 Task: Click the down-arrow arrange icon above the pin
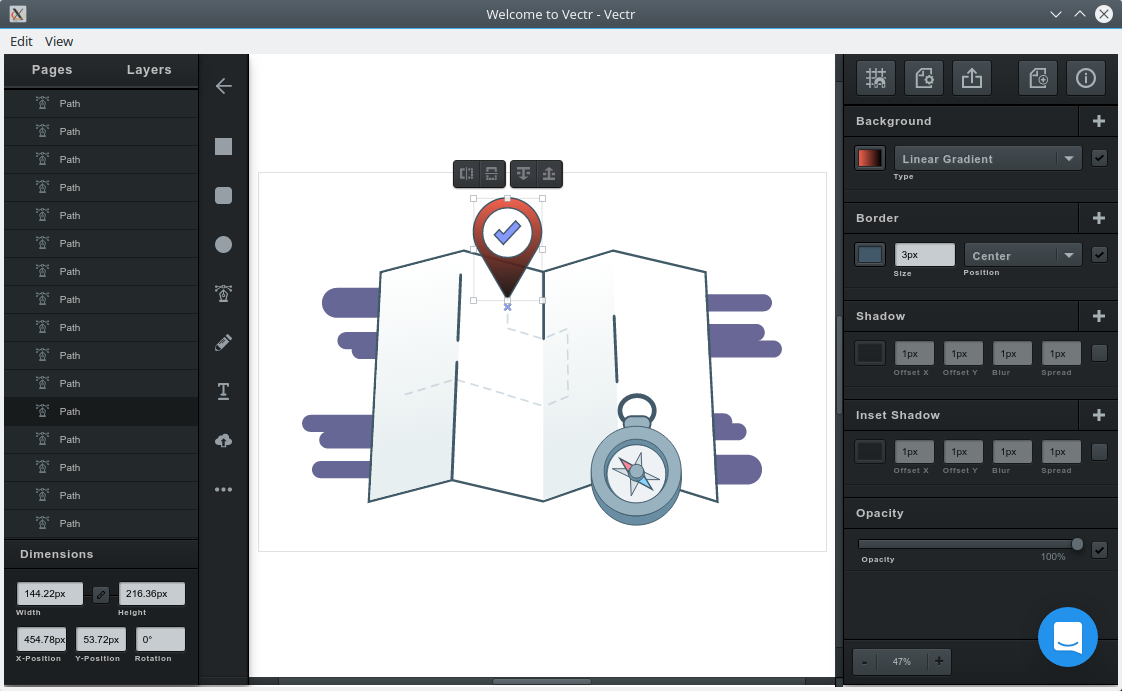[x=523, y=174]
